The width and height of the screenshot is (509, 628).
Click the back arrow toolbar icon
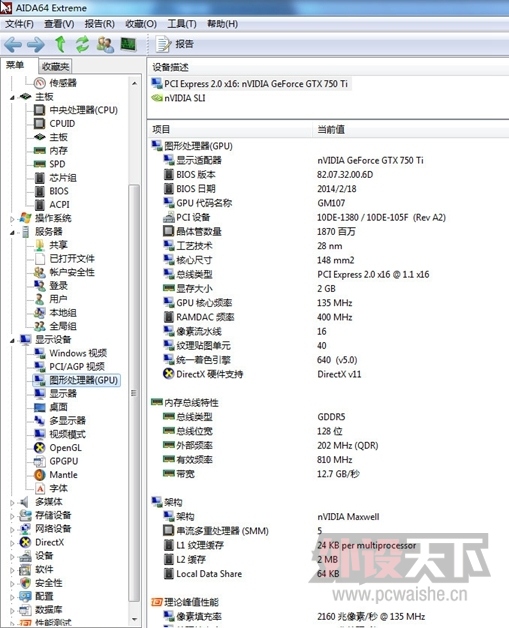pyautogui.click(x=13, y=44)
